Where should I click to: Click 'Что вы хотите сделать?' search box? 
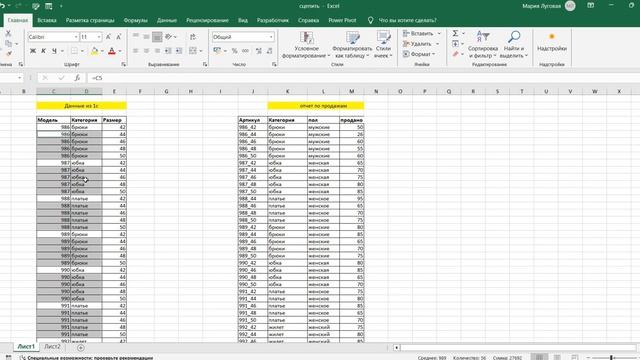click(x=407, y=20)
